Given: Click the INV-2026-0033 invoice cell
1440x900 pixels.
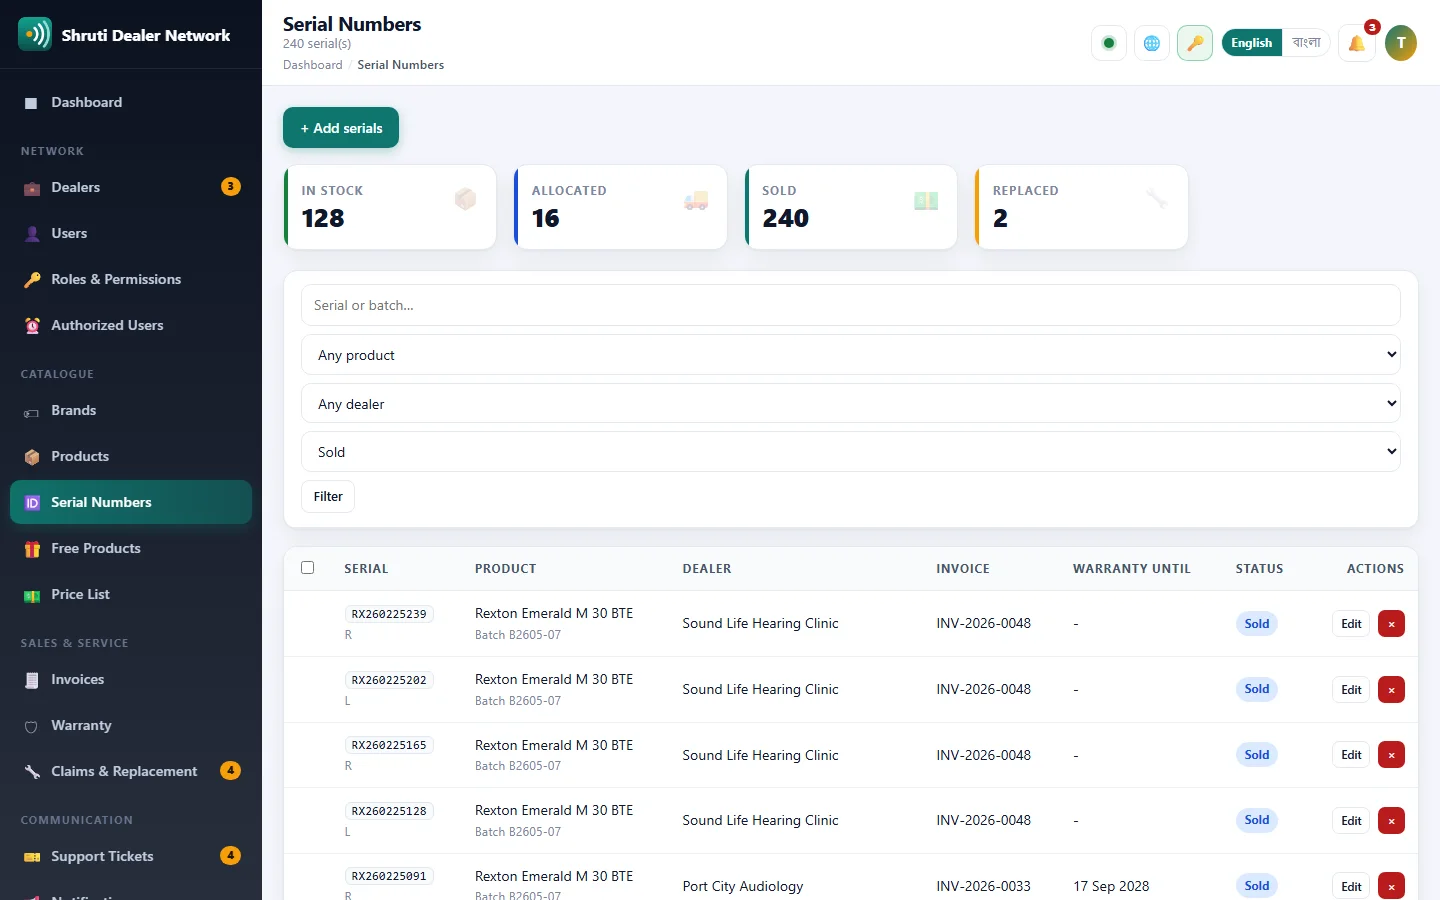Looking at the screenshot, I should [x=983, y=886].
